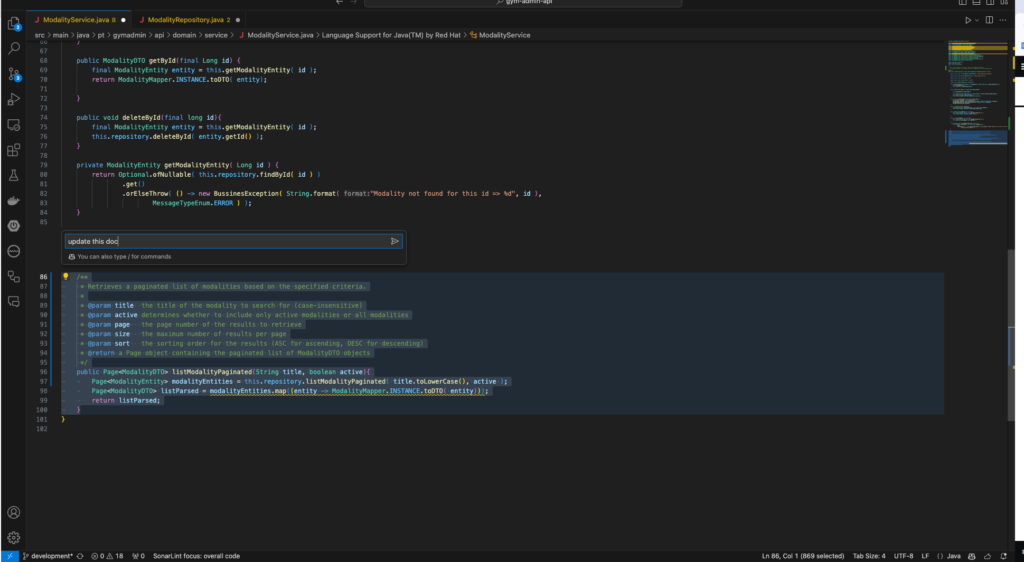Open Spring Boot Dashboard power icon

point(13,226)
